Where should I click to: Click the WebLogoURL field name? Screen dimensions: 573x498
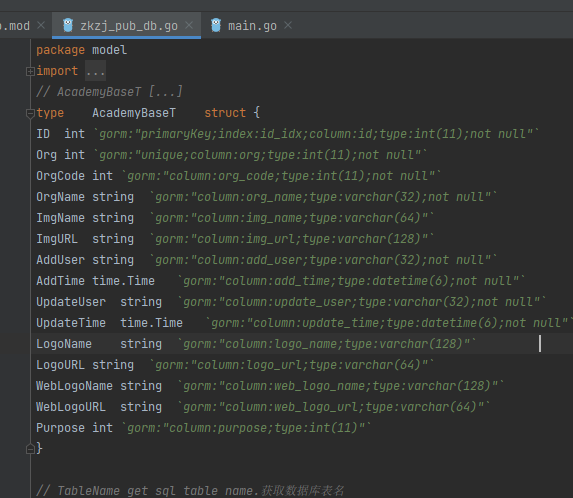(71, 407)
